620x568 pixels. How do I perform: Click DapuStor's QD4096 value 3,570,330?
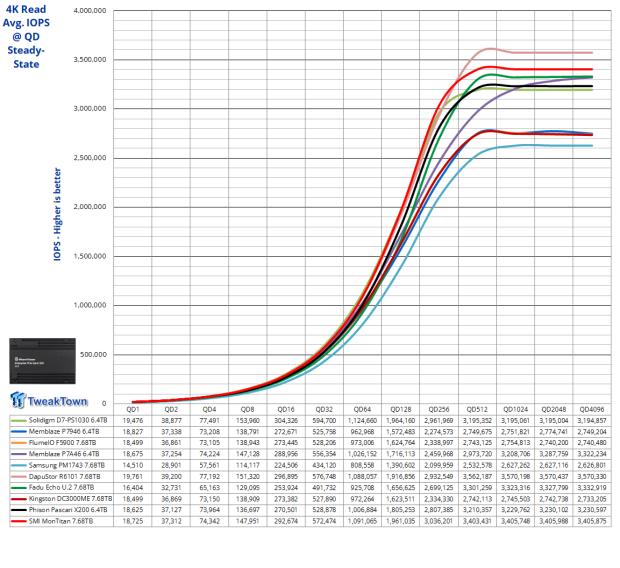(x=592, y=477)
